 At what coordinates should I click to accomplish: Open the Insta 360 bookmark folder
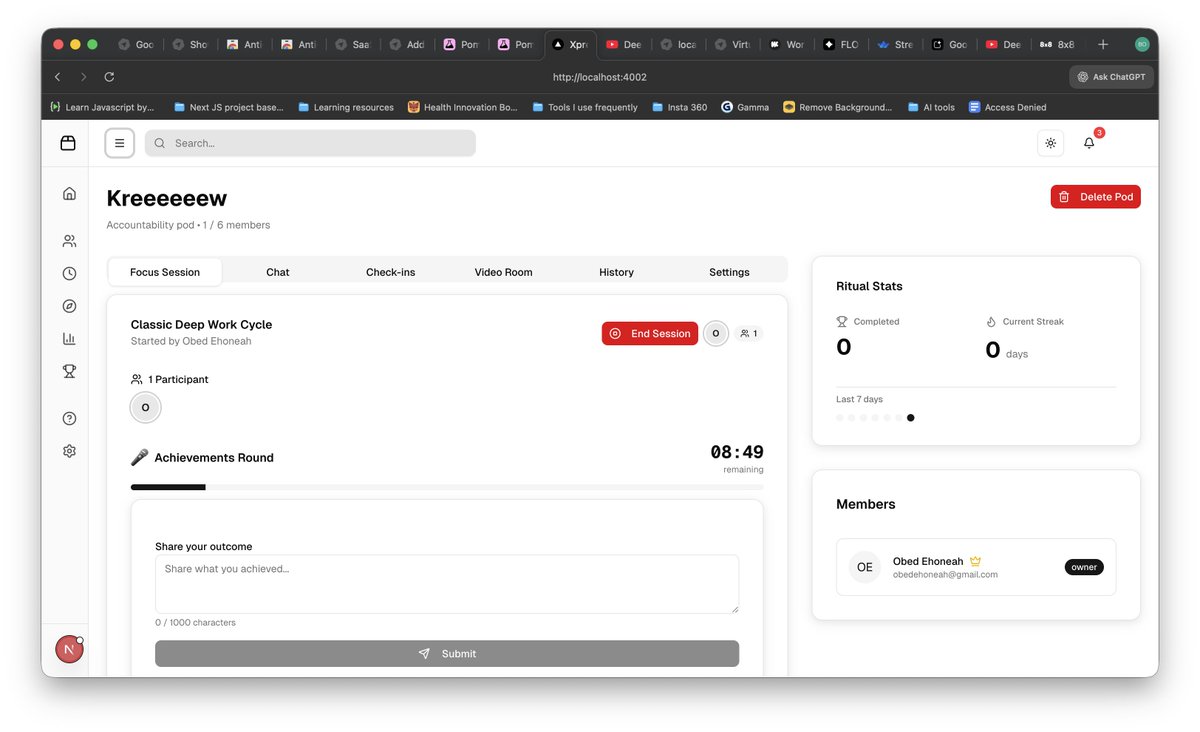tap(679, 107)
